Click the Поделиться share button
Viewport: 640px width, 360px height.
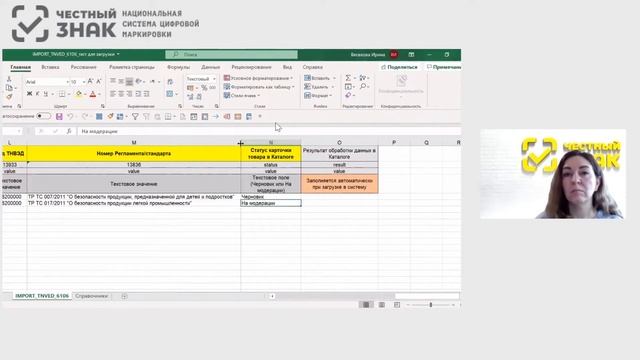pos(399,67)
